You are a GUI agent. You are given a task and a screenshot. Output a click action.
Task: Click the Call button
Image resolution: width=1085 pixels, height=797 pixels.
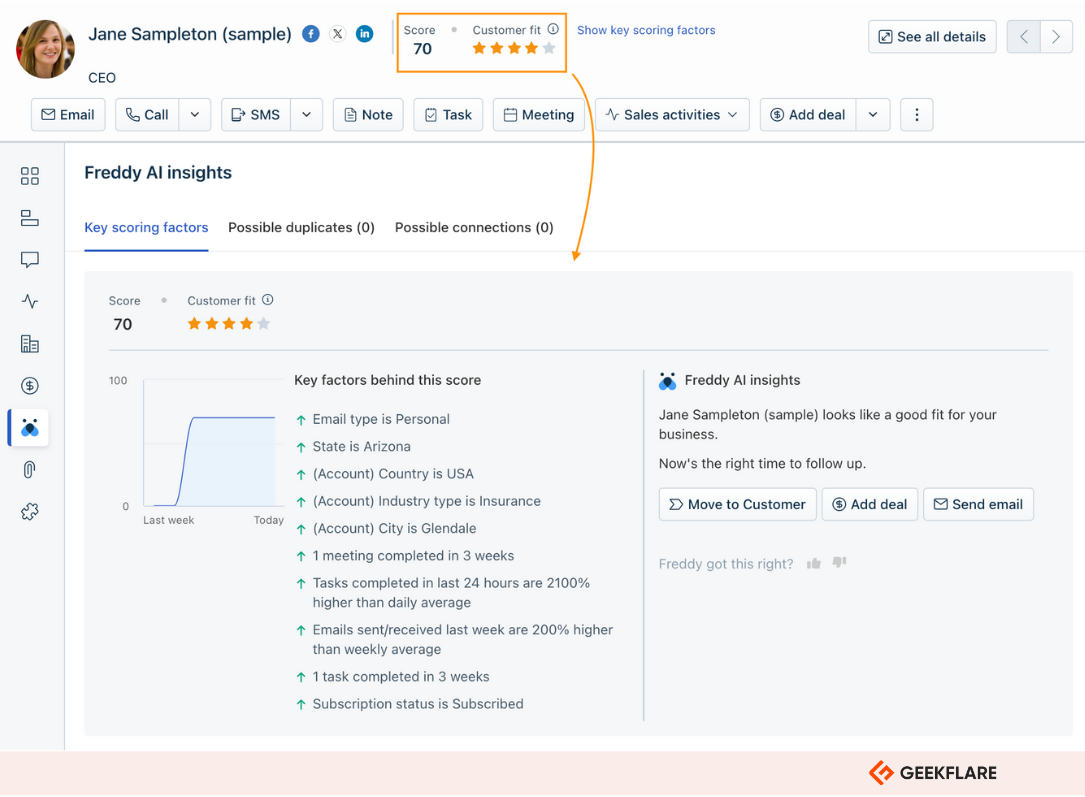[x=147, y=115]
